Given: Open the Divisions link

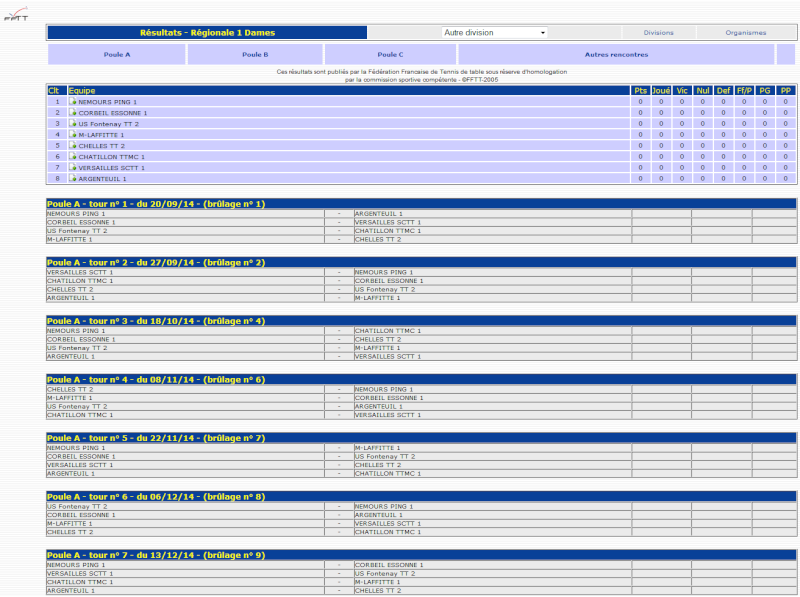Looking at the screenshot, I should [x=658, y=33].
